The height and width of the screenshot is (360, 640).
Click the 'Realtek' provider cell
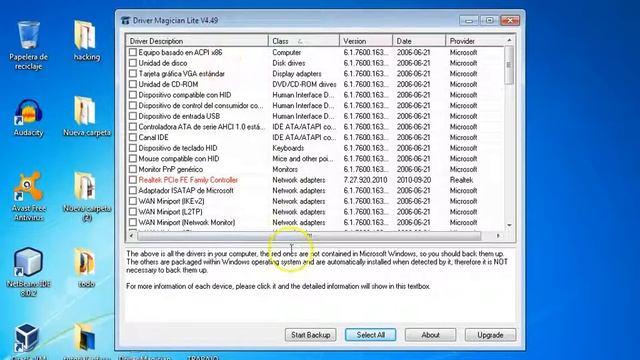point(462,180)
